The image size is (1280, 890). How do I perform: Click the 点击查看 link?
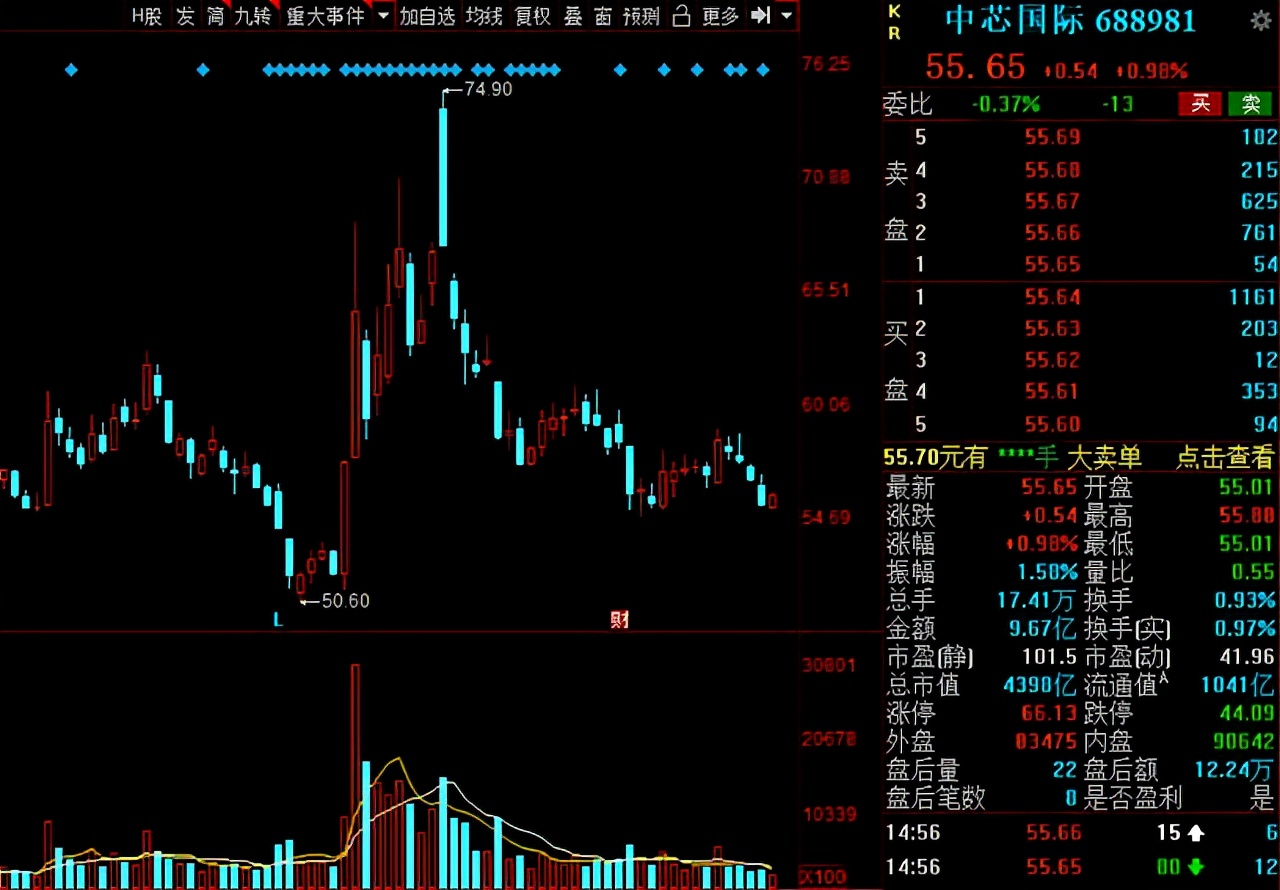(x=1225, y=457)
